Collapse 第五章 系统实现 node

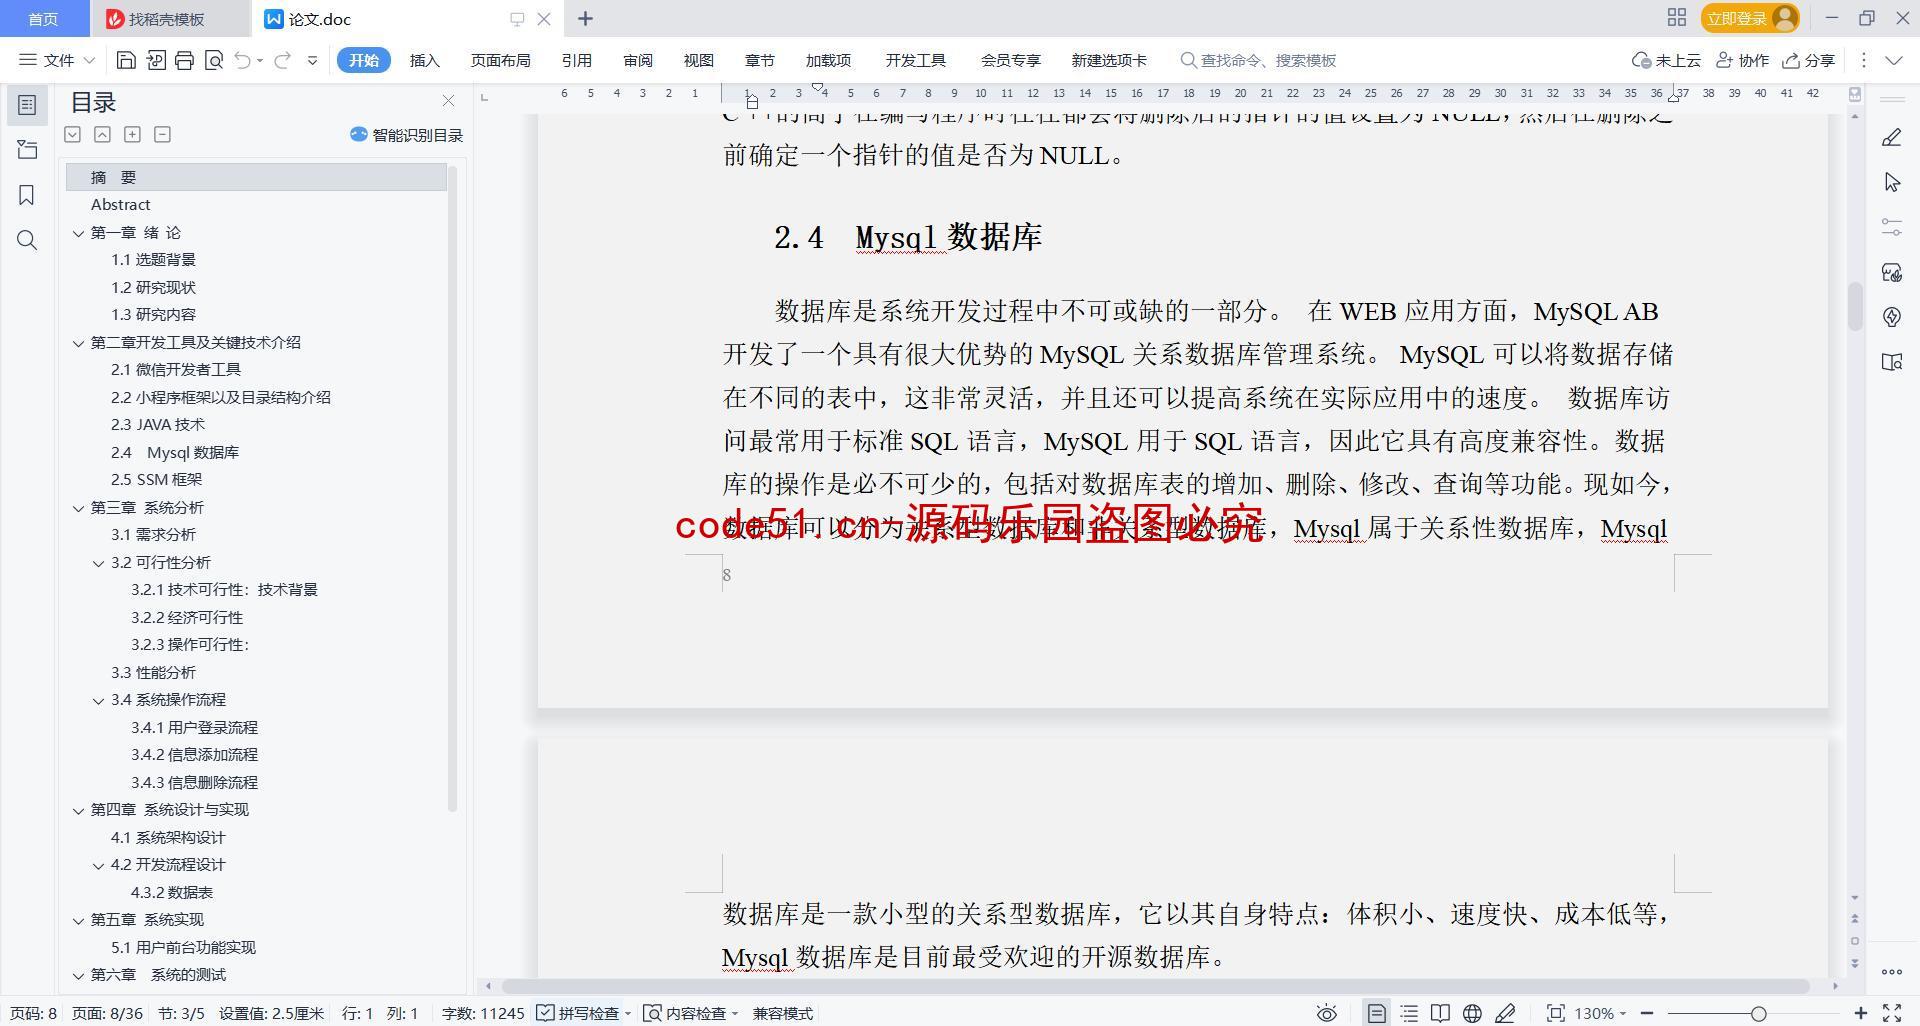[x=78, y=920]
